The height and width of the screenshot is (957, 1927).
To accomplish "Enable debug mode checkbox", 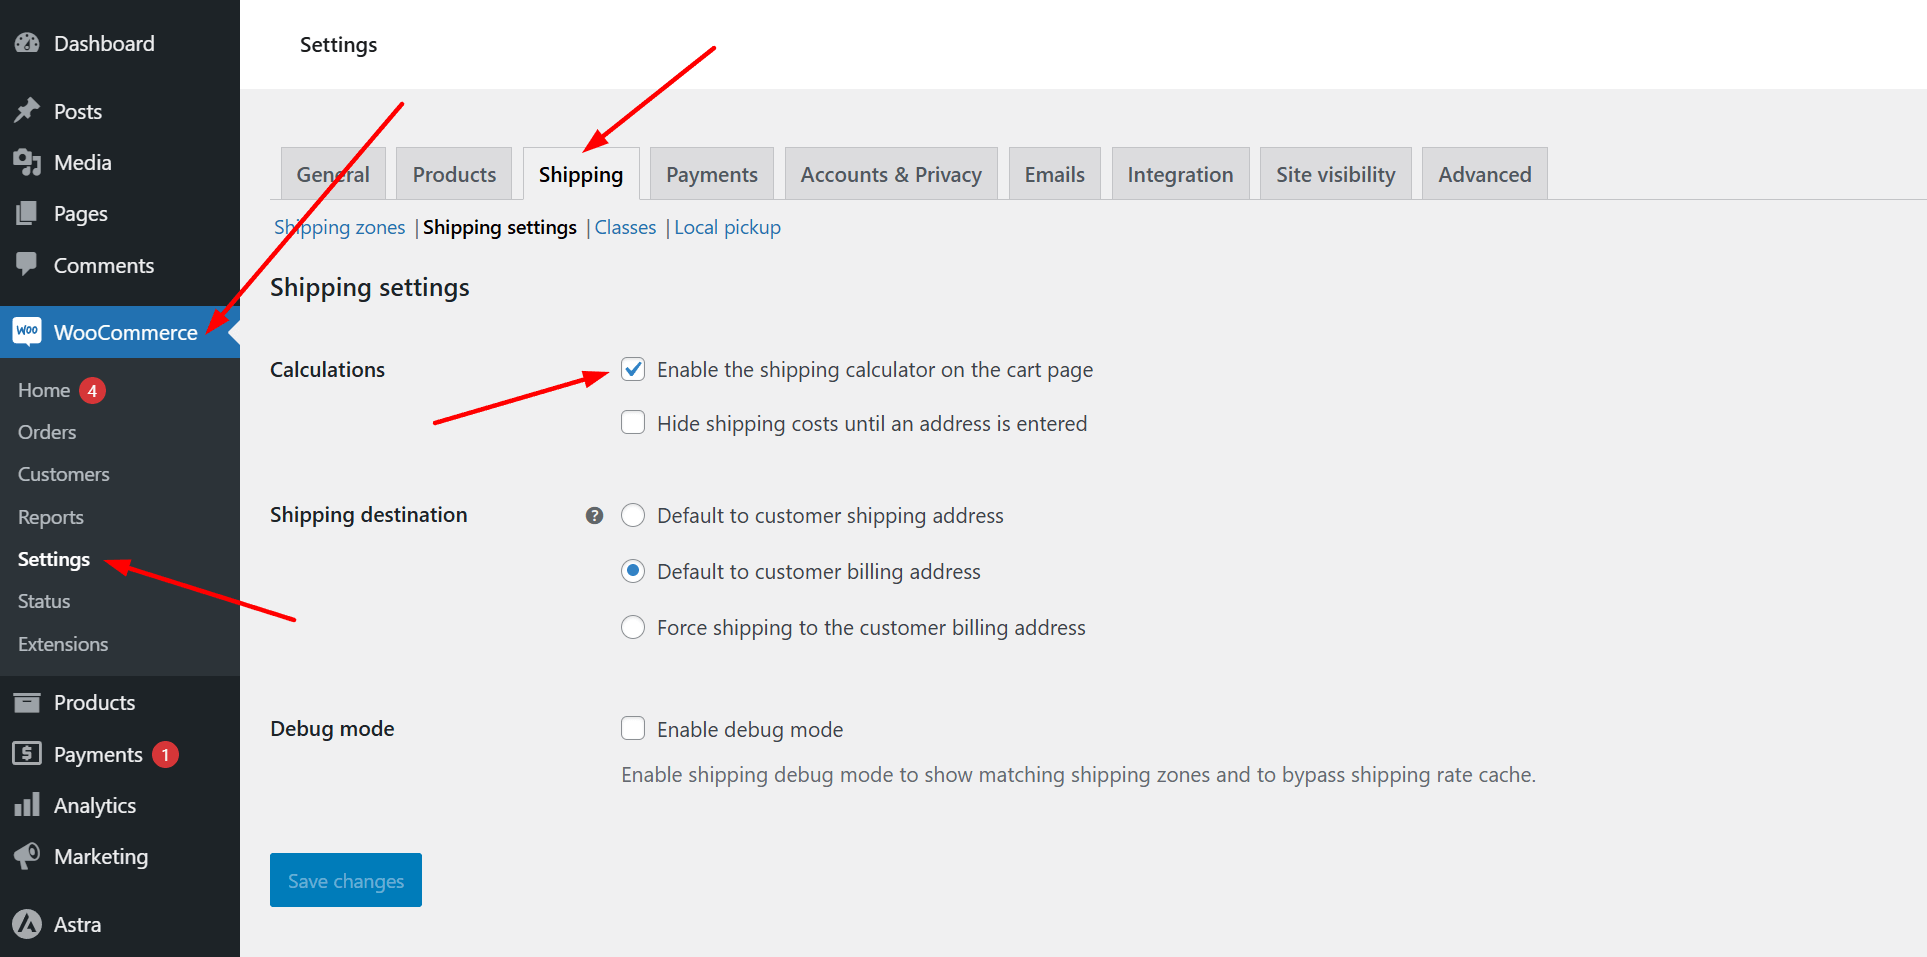I will point(633,728).
